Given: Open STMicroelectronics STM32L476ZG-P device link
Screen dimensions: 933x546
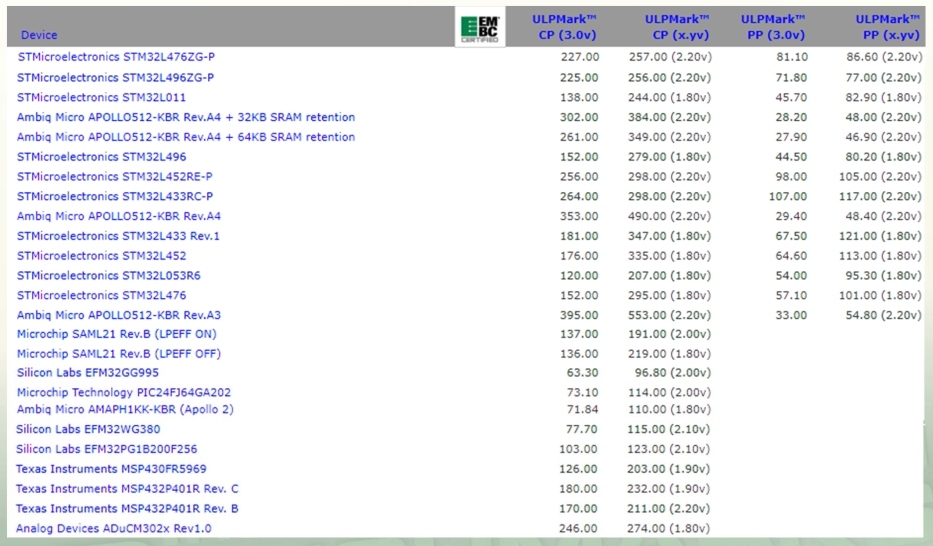Looking at the screenshot, I should click(x=116, y=57).
